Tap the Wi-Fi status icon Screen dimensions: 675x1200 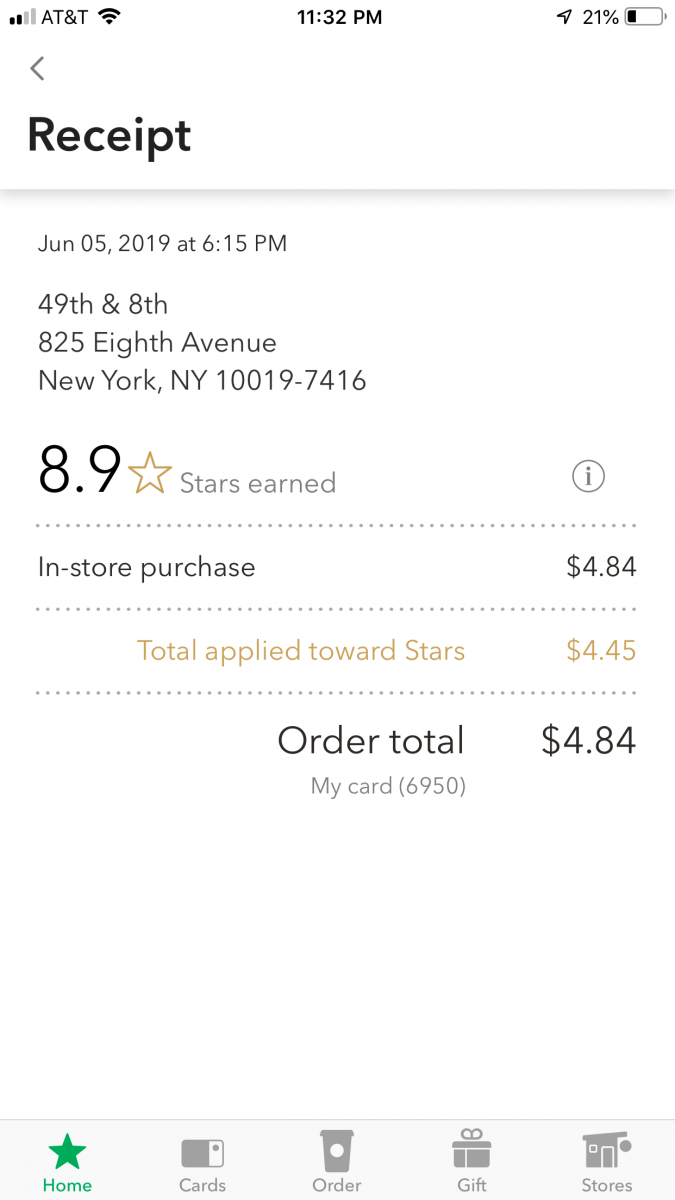tap(109, 17)
